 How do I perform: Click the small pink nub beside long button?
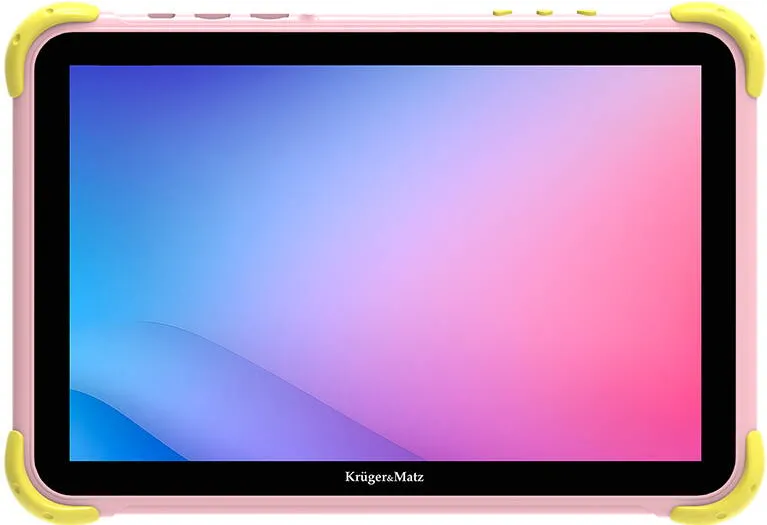point(307,18)
